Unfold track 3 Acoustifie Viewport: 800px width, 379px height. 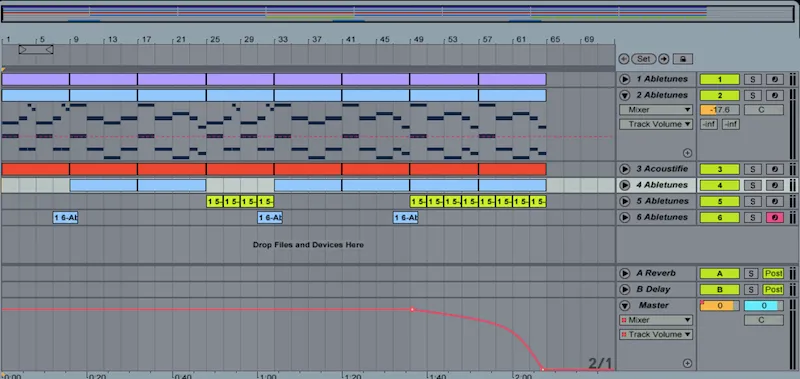(624, 169)
